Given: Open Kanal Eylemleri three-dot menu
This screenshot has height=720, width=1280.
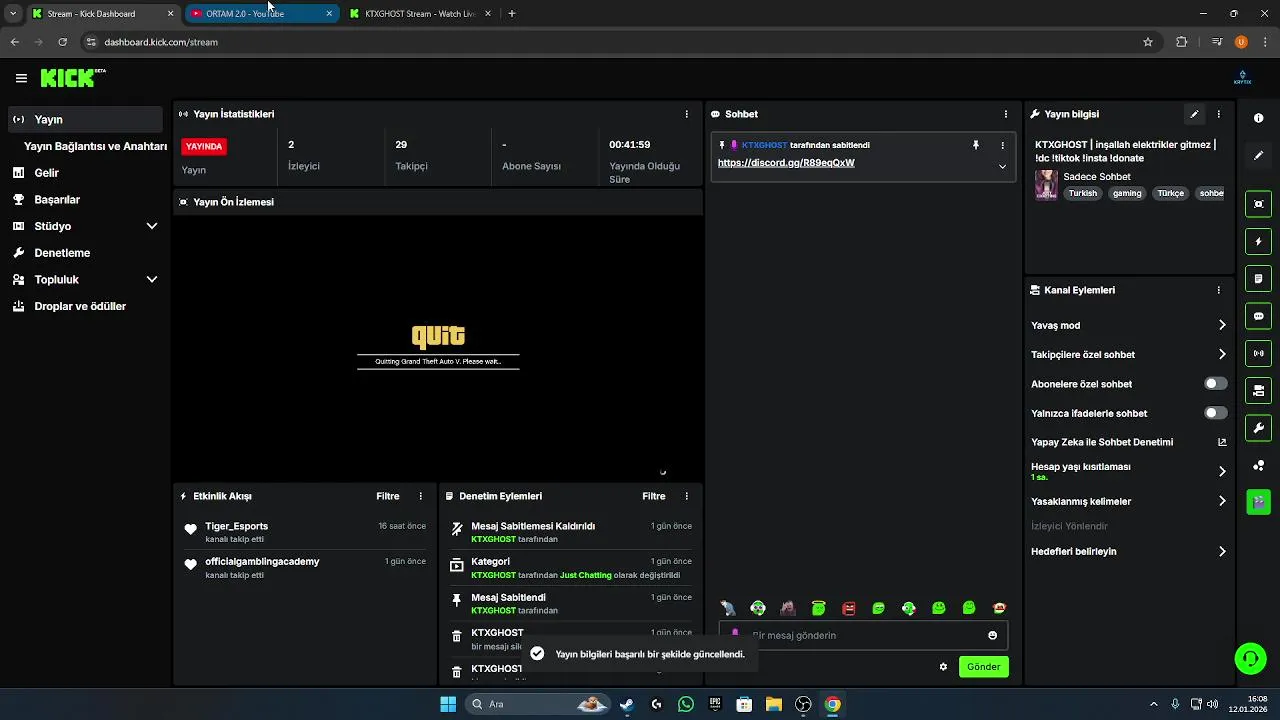Looking at the screenshot, I should (x=1219, y=290).
